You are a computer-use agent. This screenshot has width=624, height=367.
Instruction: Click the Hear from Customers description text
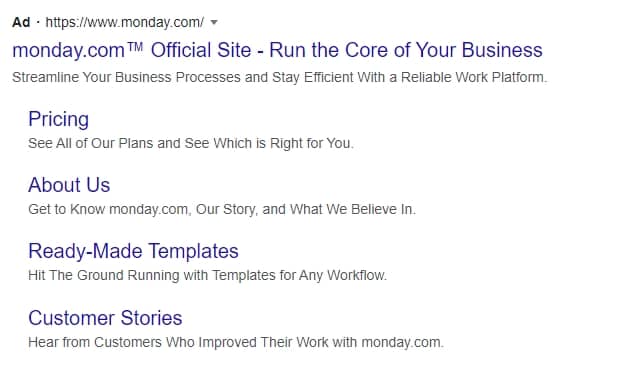click(x=236, y=342)
